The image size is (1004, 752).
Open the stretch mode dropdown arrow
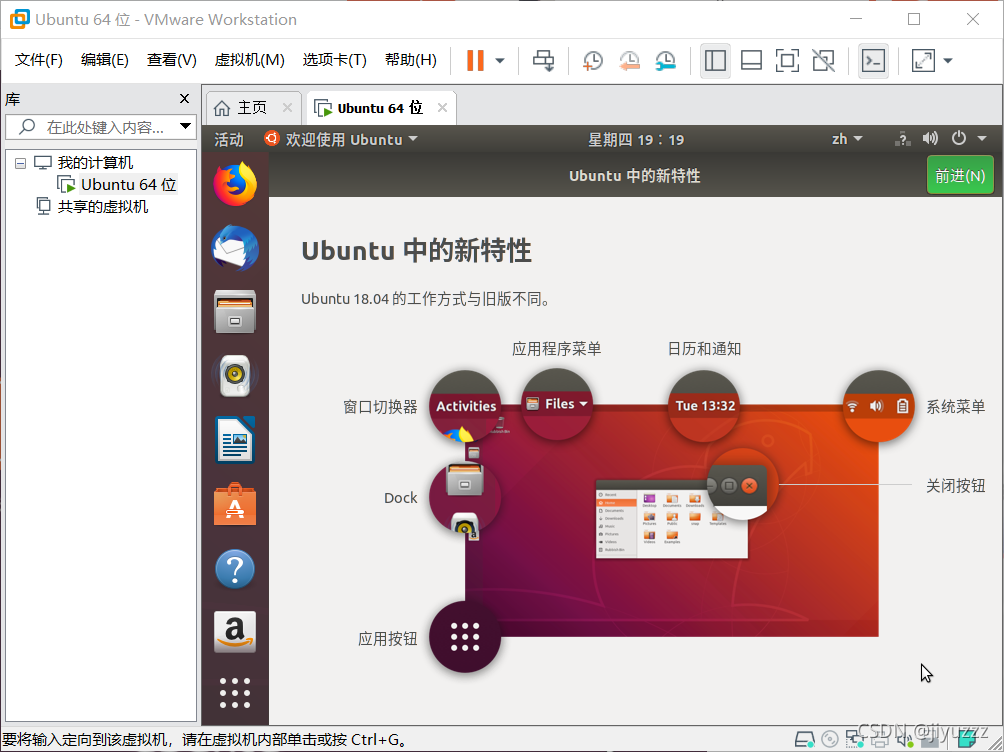click(947, 60)
